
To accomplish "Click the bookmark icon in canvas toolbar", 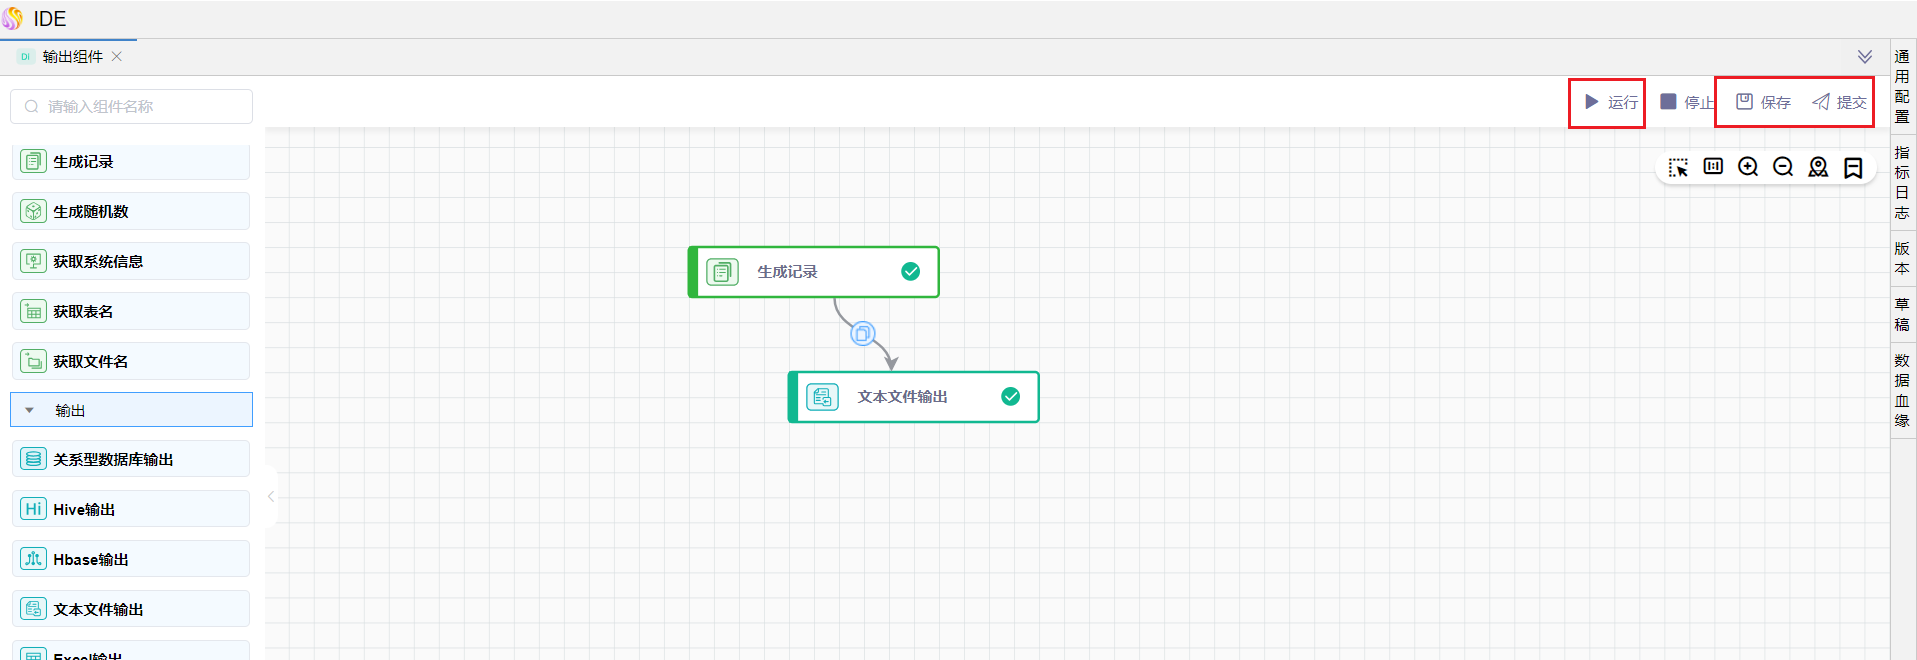I will (x=1853, y=167).
